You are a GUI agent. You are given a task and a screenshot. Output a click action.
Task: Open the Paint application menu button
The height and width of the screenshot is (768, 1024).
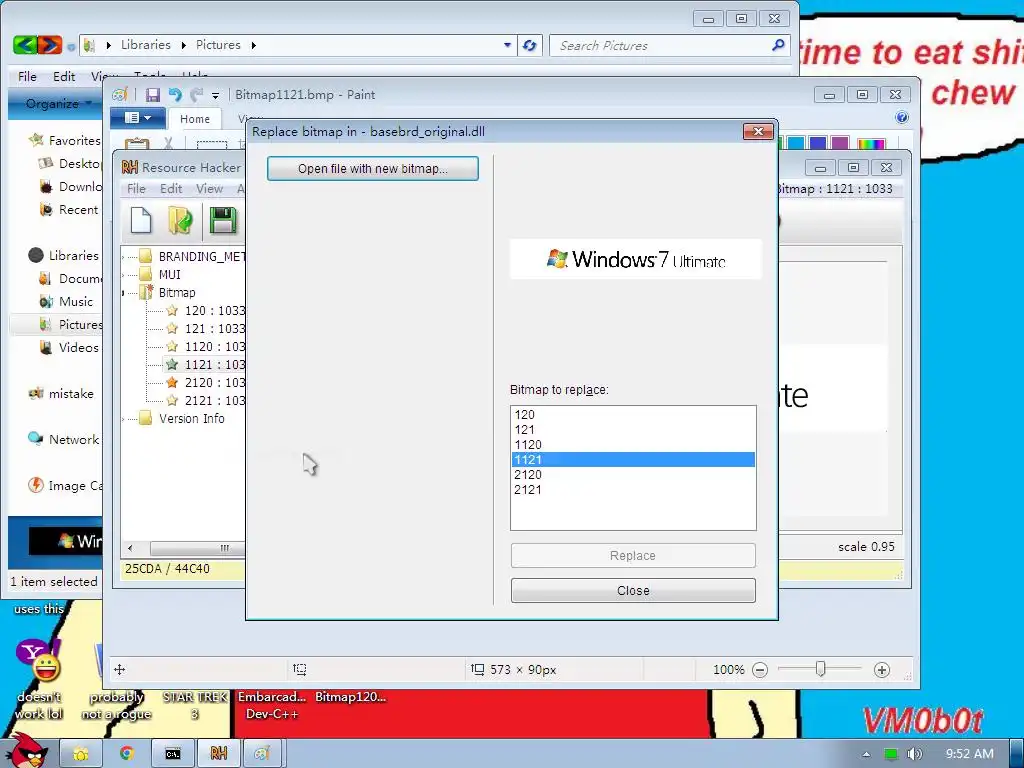(x=138, y=118)
